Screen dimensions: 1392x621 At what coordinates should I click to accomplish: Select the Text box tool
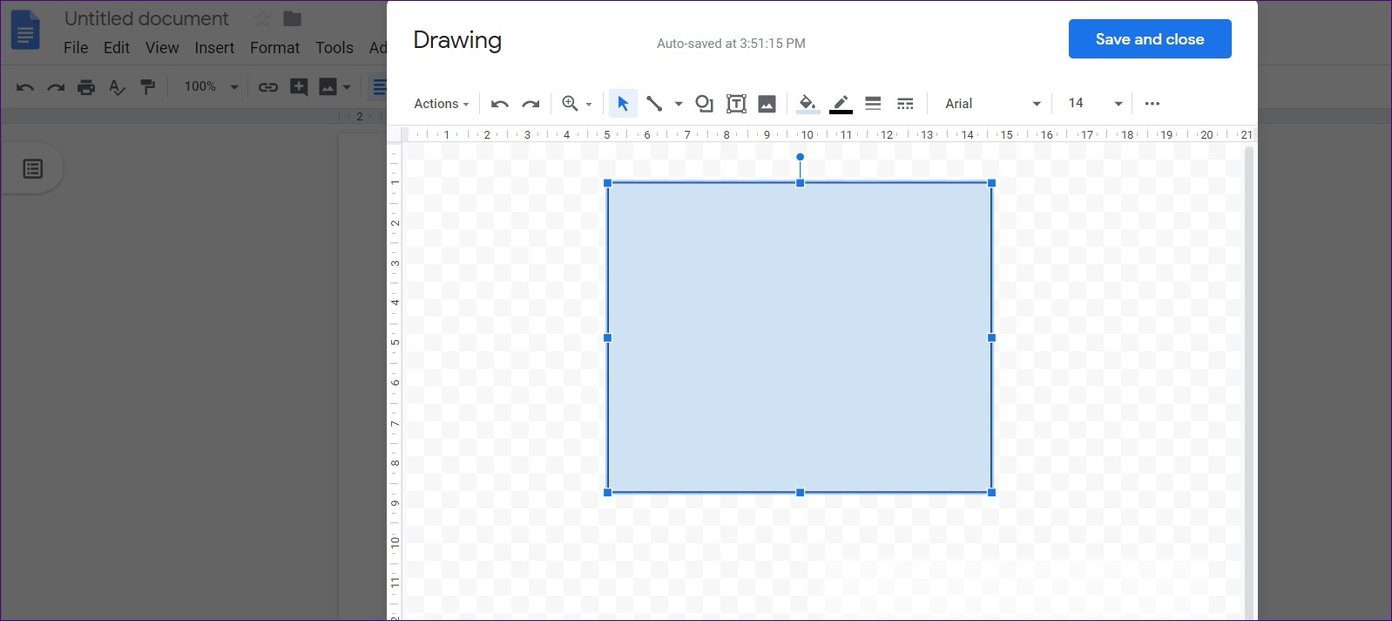[x=736, y=104]
